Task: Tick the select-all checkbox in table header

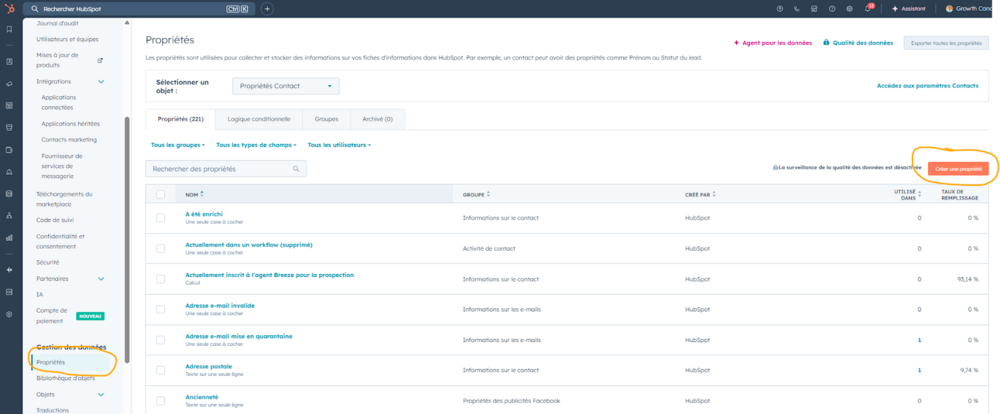Action: point(161,195)
